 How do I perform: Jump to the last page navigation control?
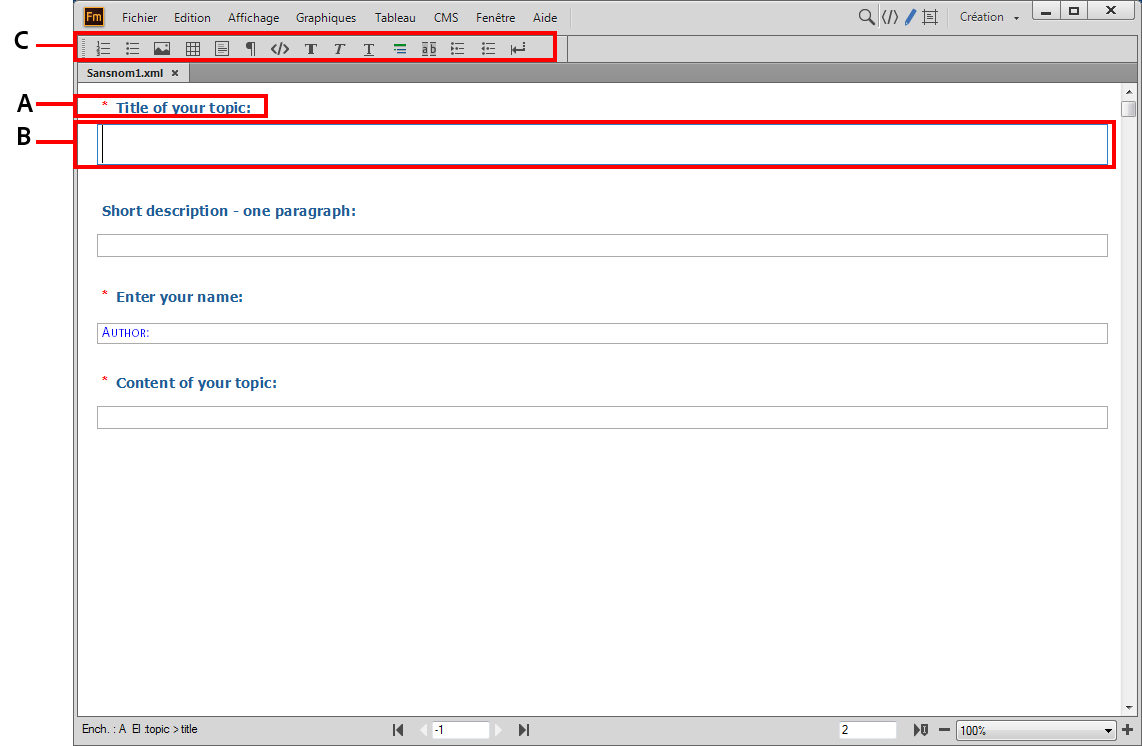pyautogui.click(x=523, y=729)
